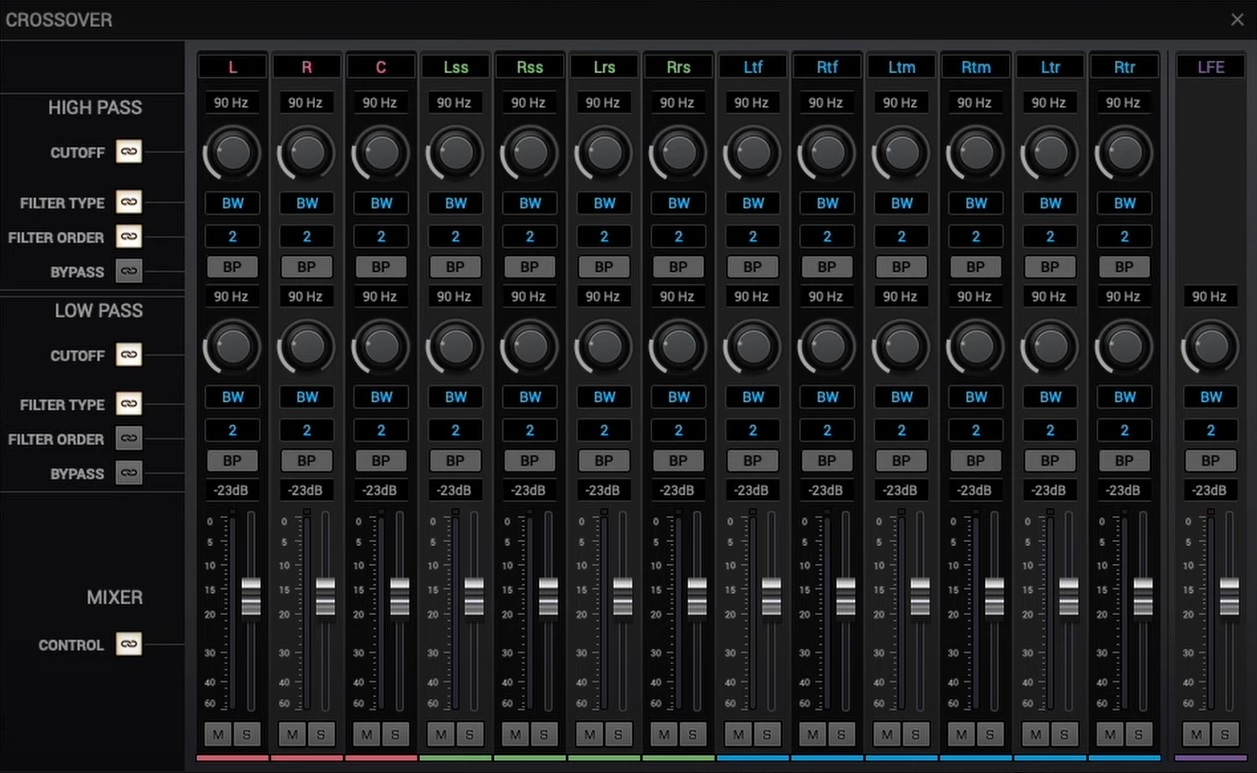This screenshot has height=773, width=1257.
Task: Click Ltr channel low pass cutoff knob
Action: point(1050,346)
